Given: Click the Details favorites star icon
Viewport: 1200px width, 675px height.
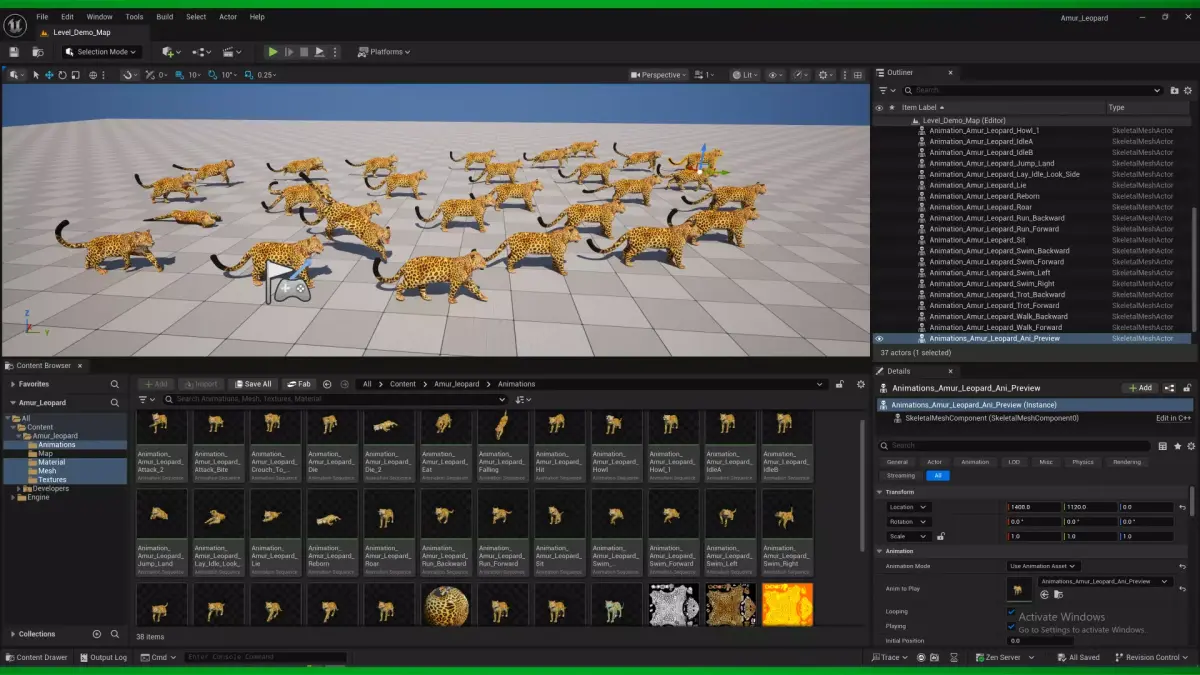Looking at the screenshot, I should point(1177,446).
